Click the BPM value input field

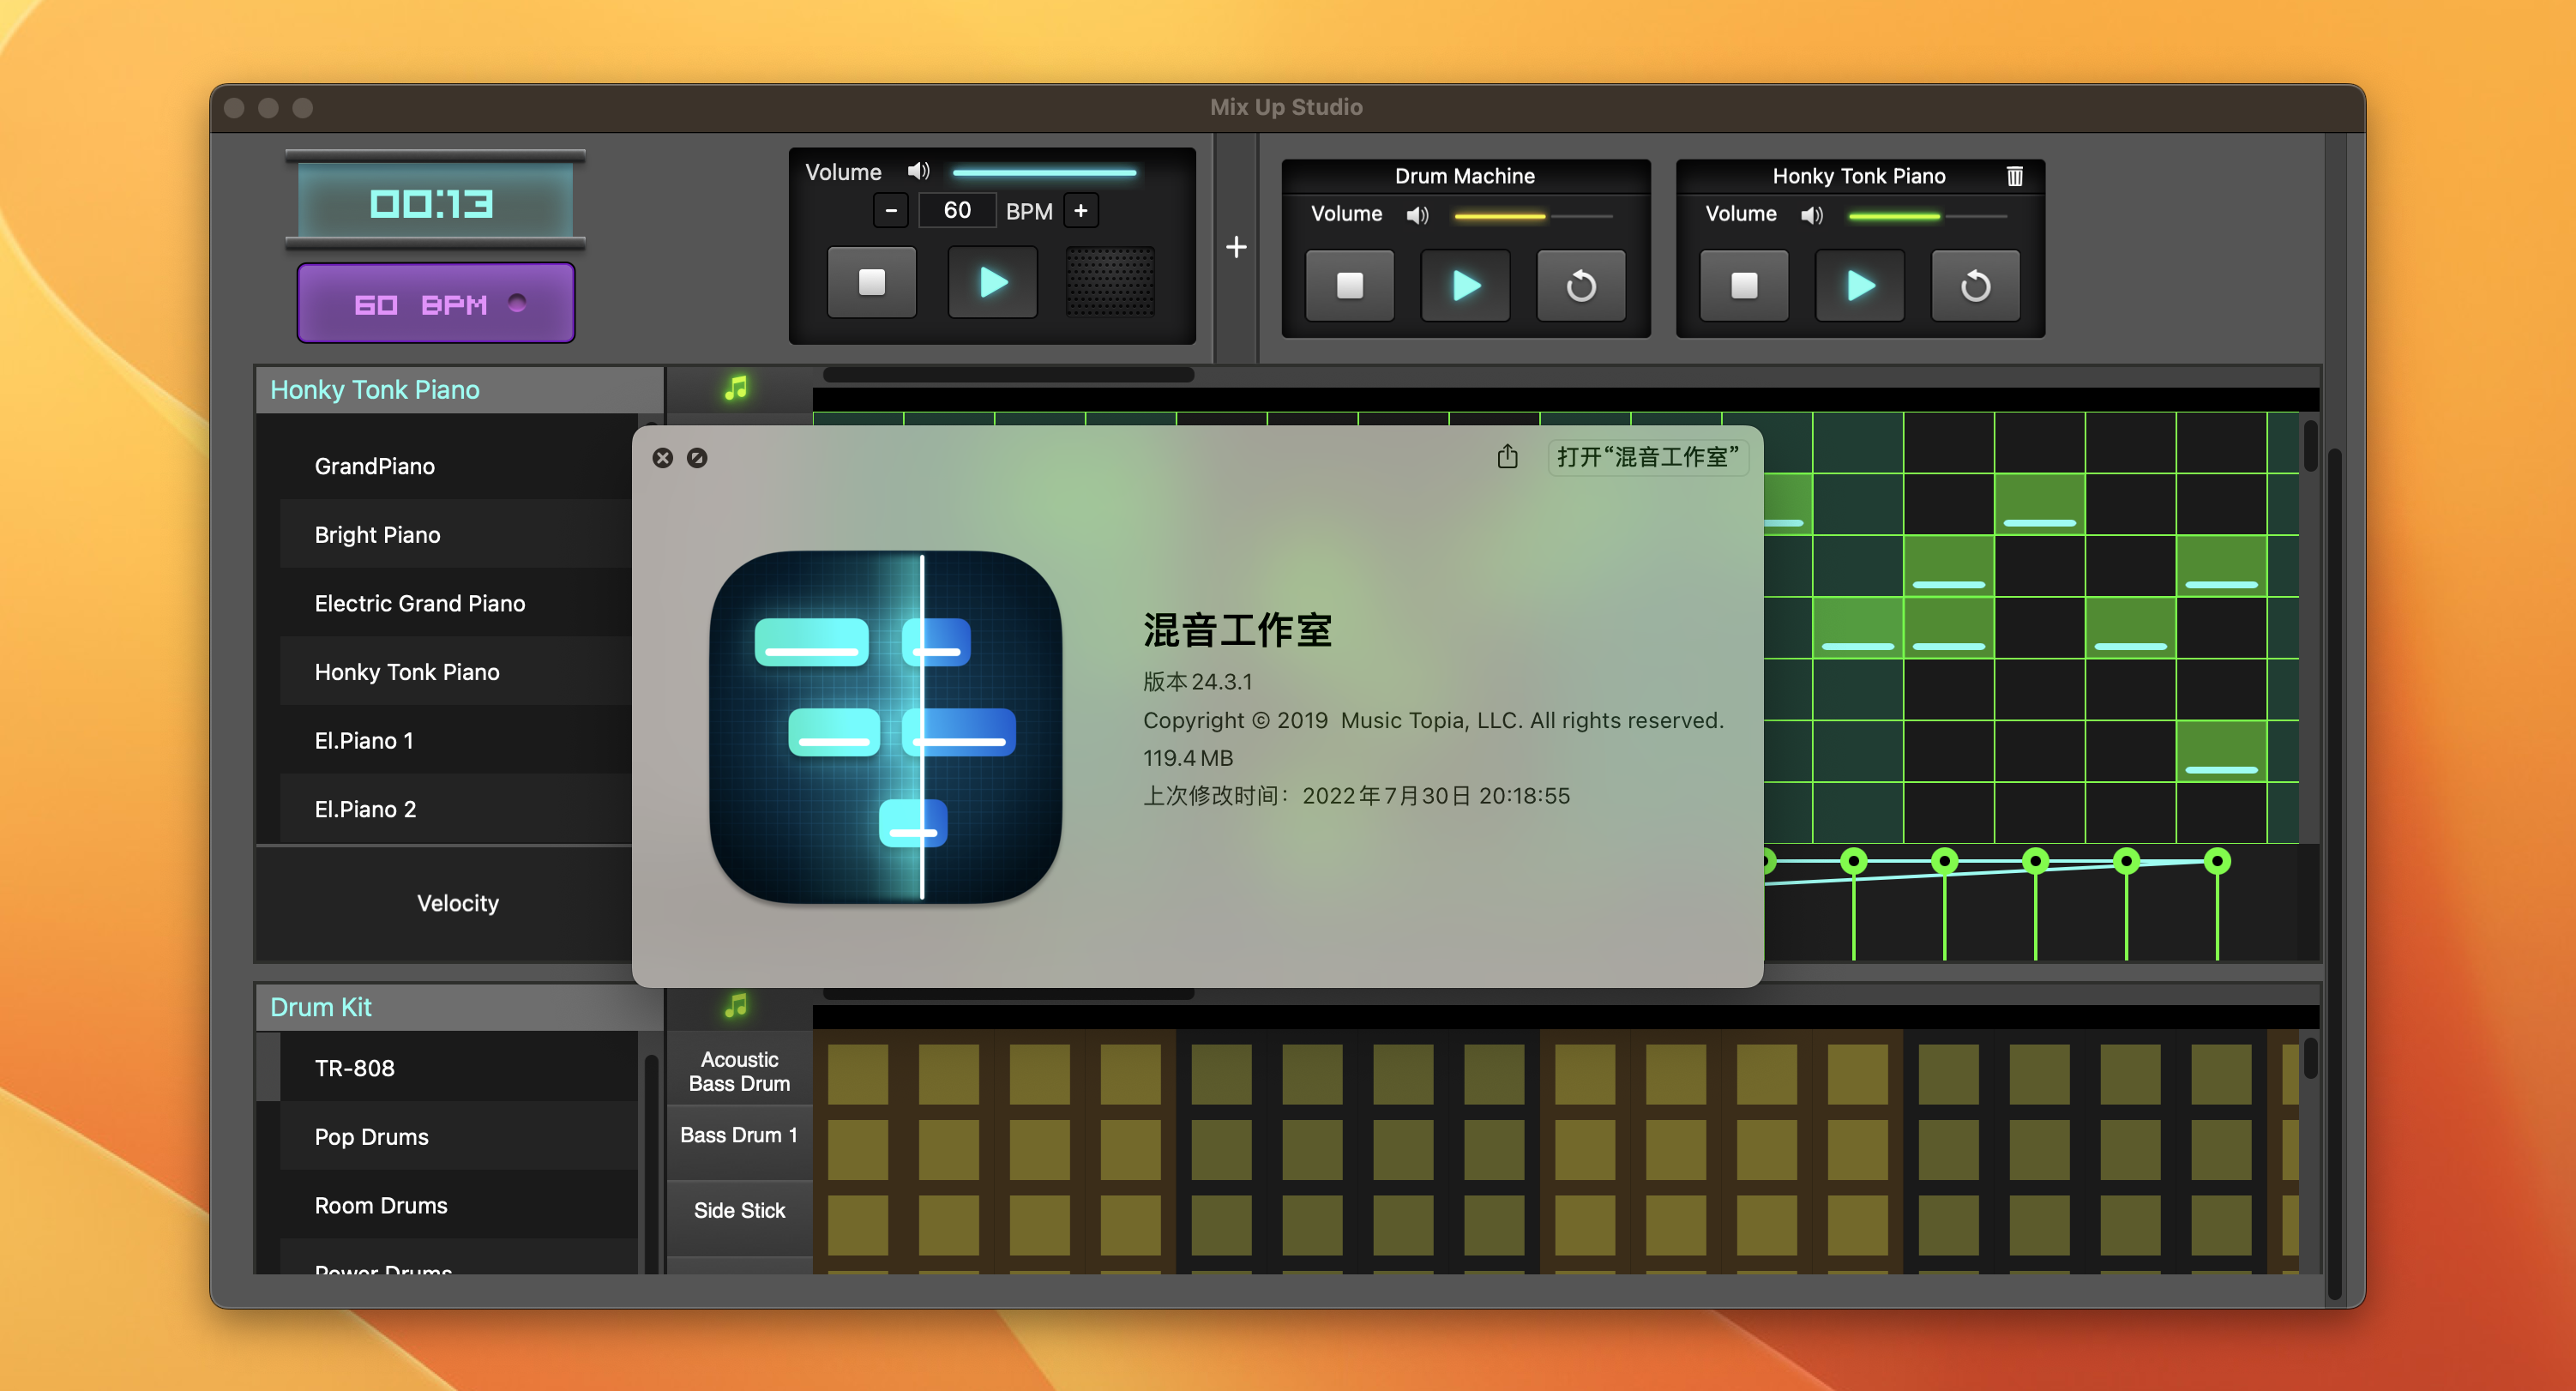coord(957,211)
